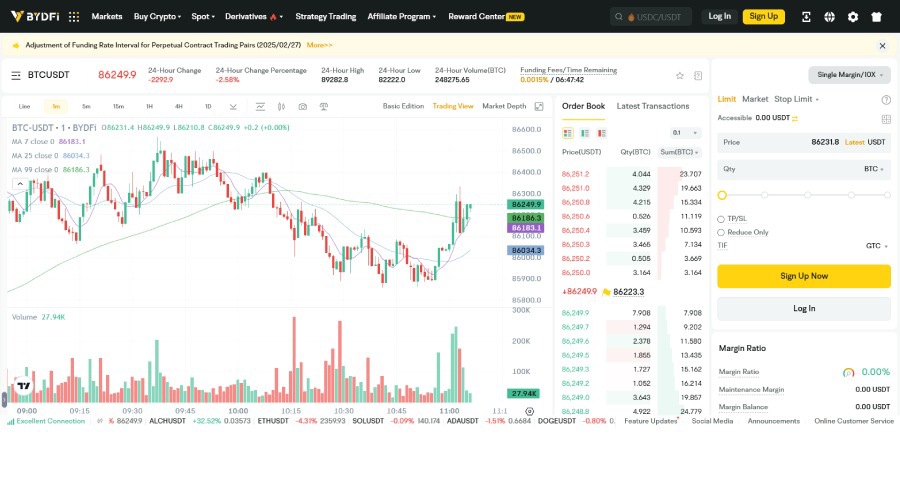Screen dimensions: 900x500
Task: Expand more chart intervals dropdown
Action: [x=233, y=107]
